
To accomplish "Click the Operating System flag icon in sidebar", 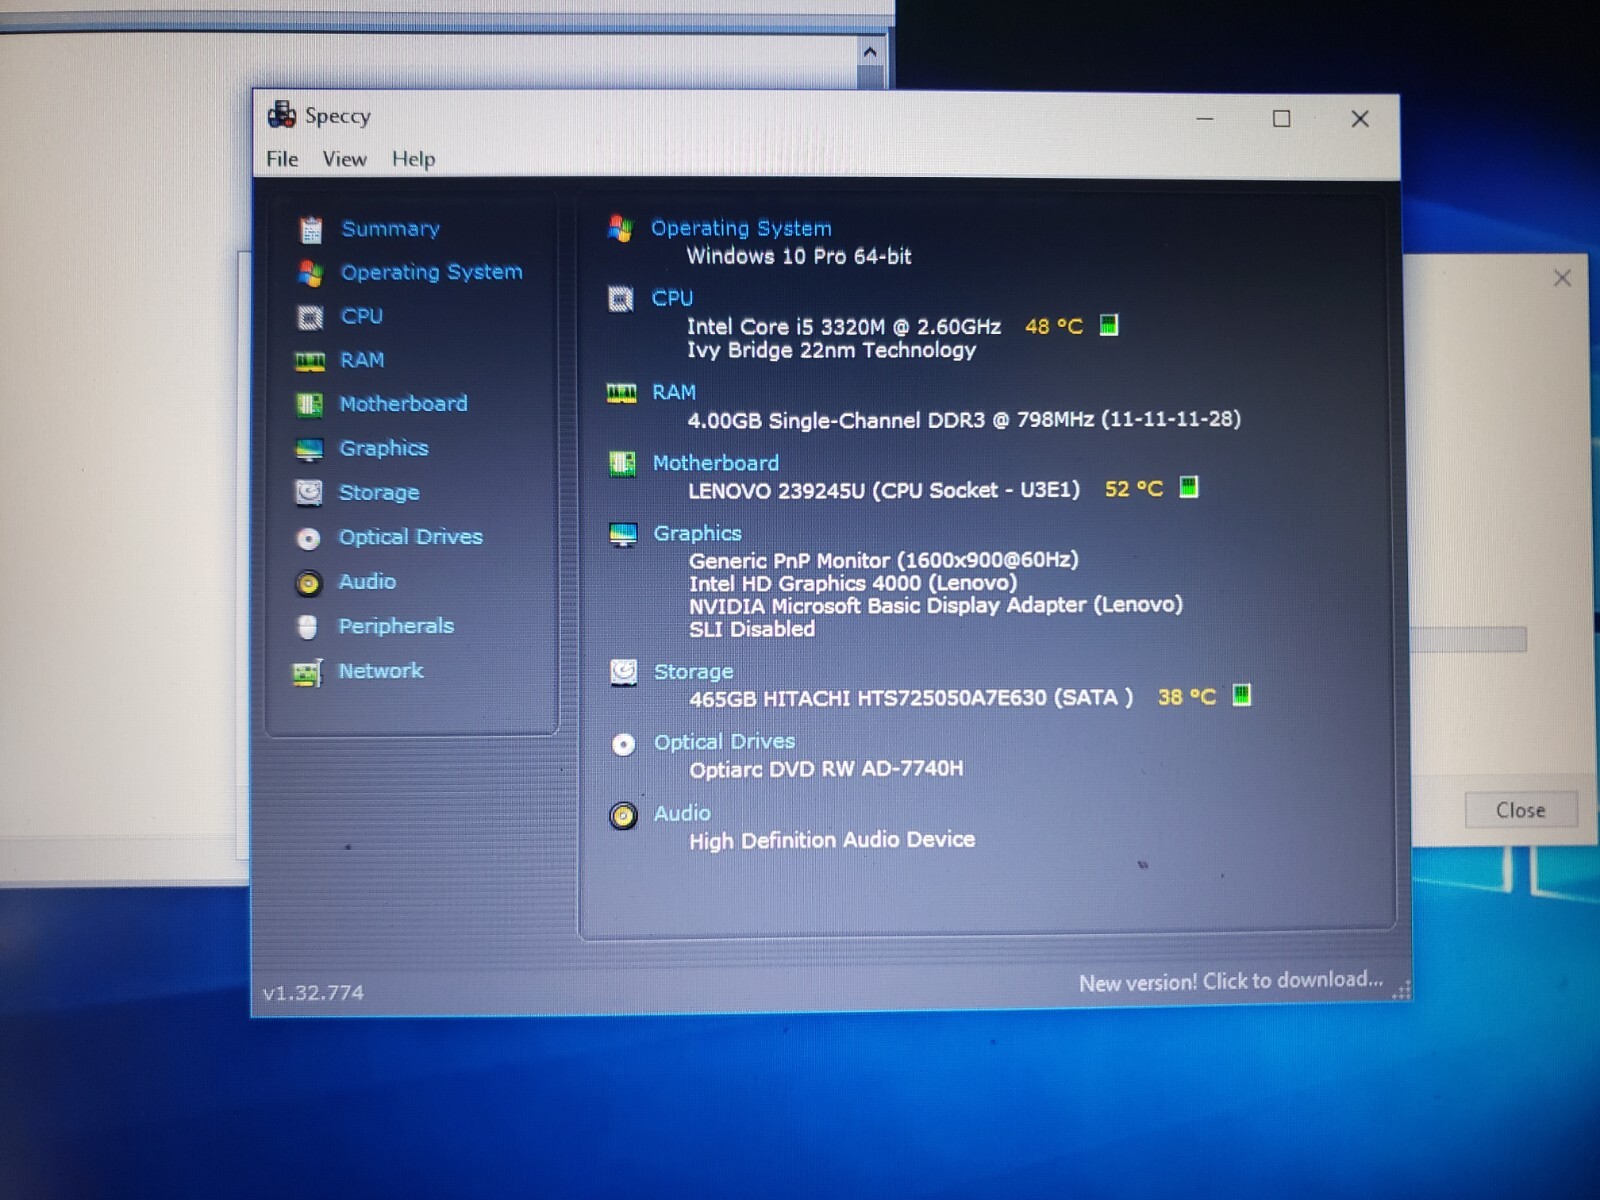I will pyautogui.click(x=310, y=273).
